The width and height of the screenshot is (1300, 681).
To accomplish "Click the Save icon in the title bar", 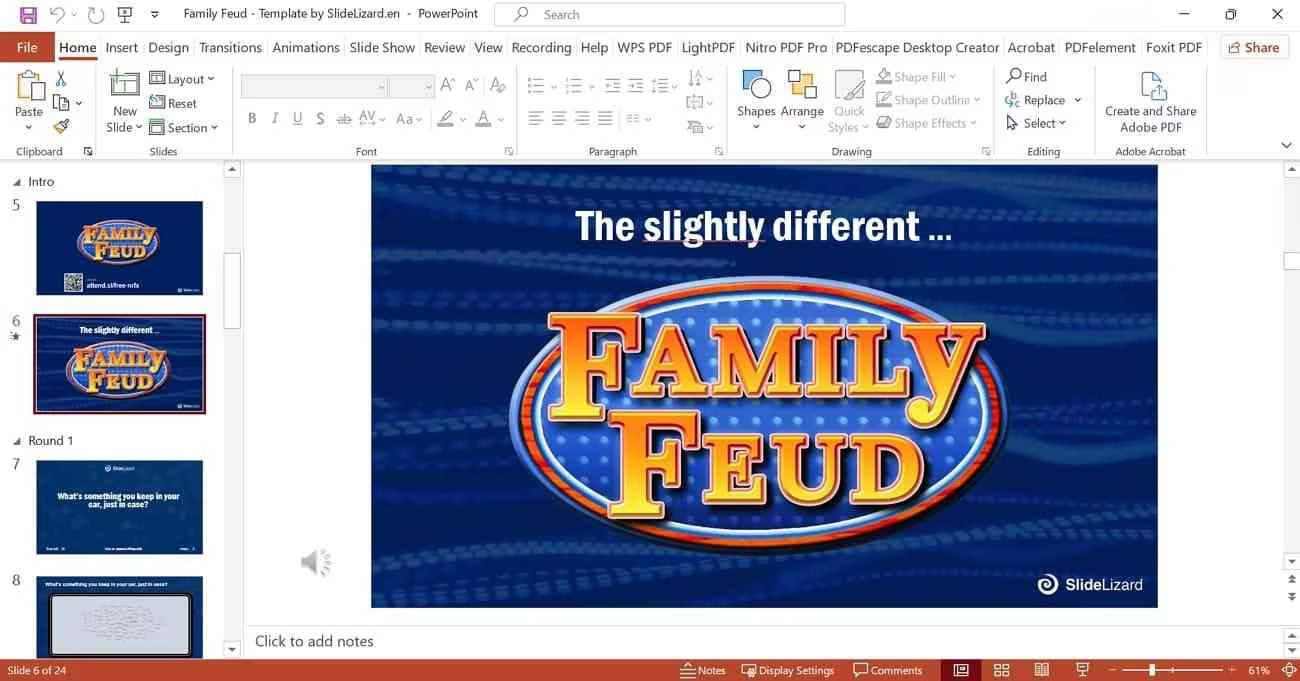I will [x=28, y=14].
